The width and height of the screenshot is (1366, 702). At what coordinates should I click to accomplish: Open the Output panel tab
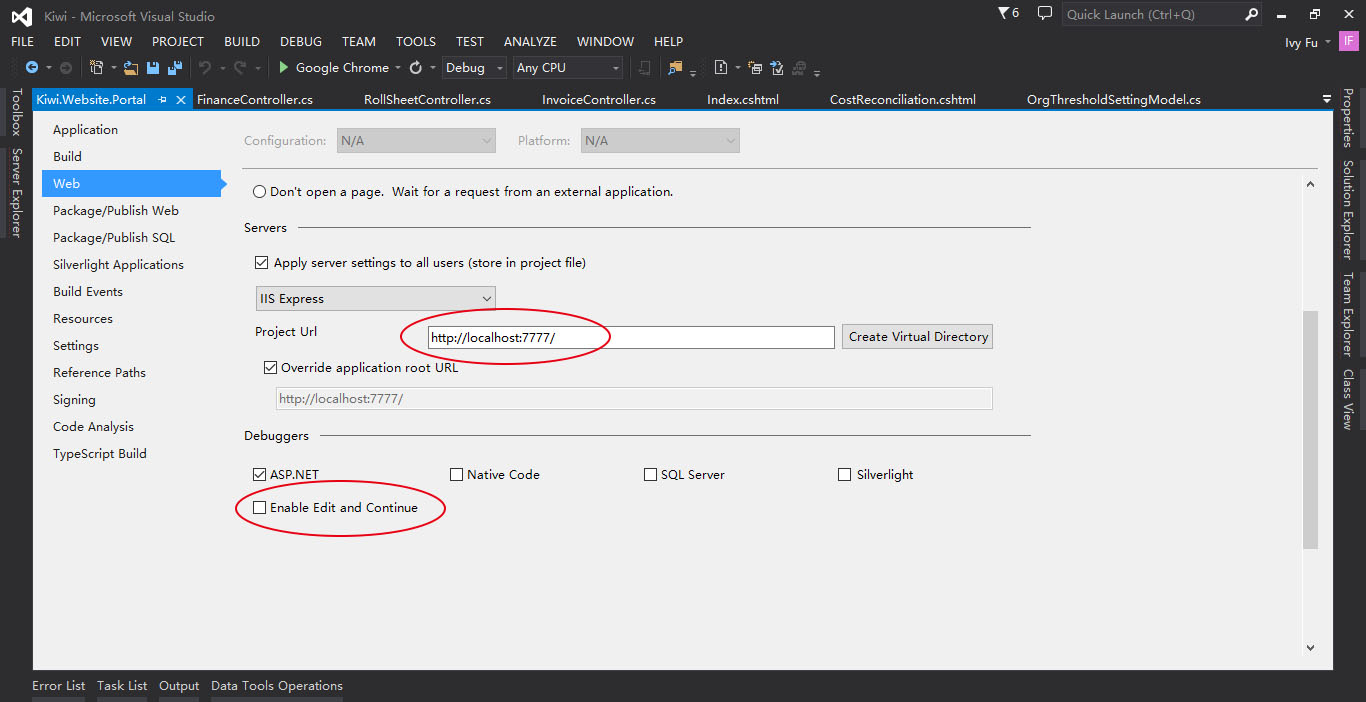point(179,686)
